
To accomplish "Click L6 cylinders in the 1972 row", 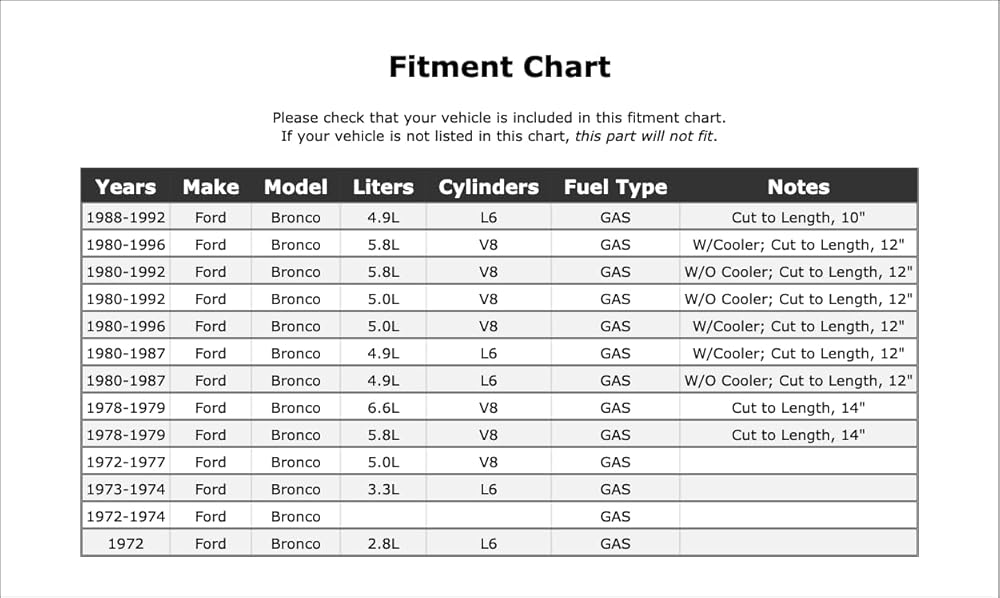I will tap(489, 543).
